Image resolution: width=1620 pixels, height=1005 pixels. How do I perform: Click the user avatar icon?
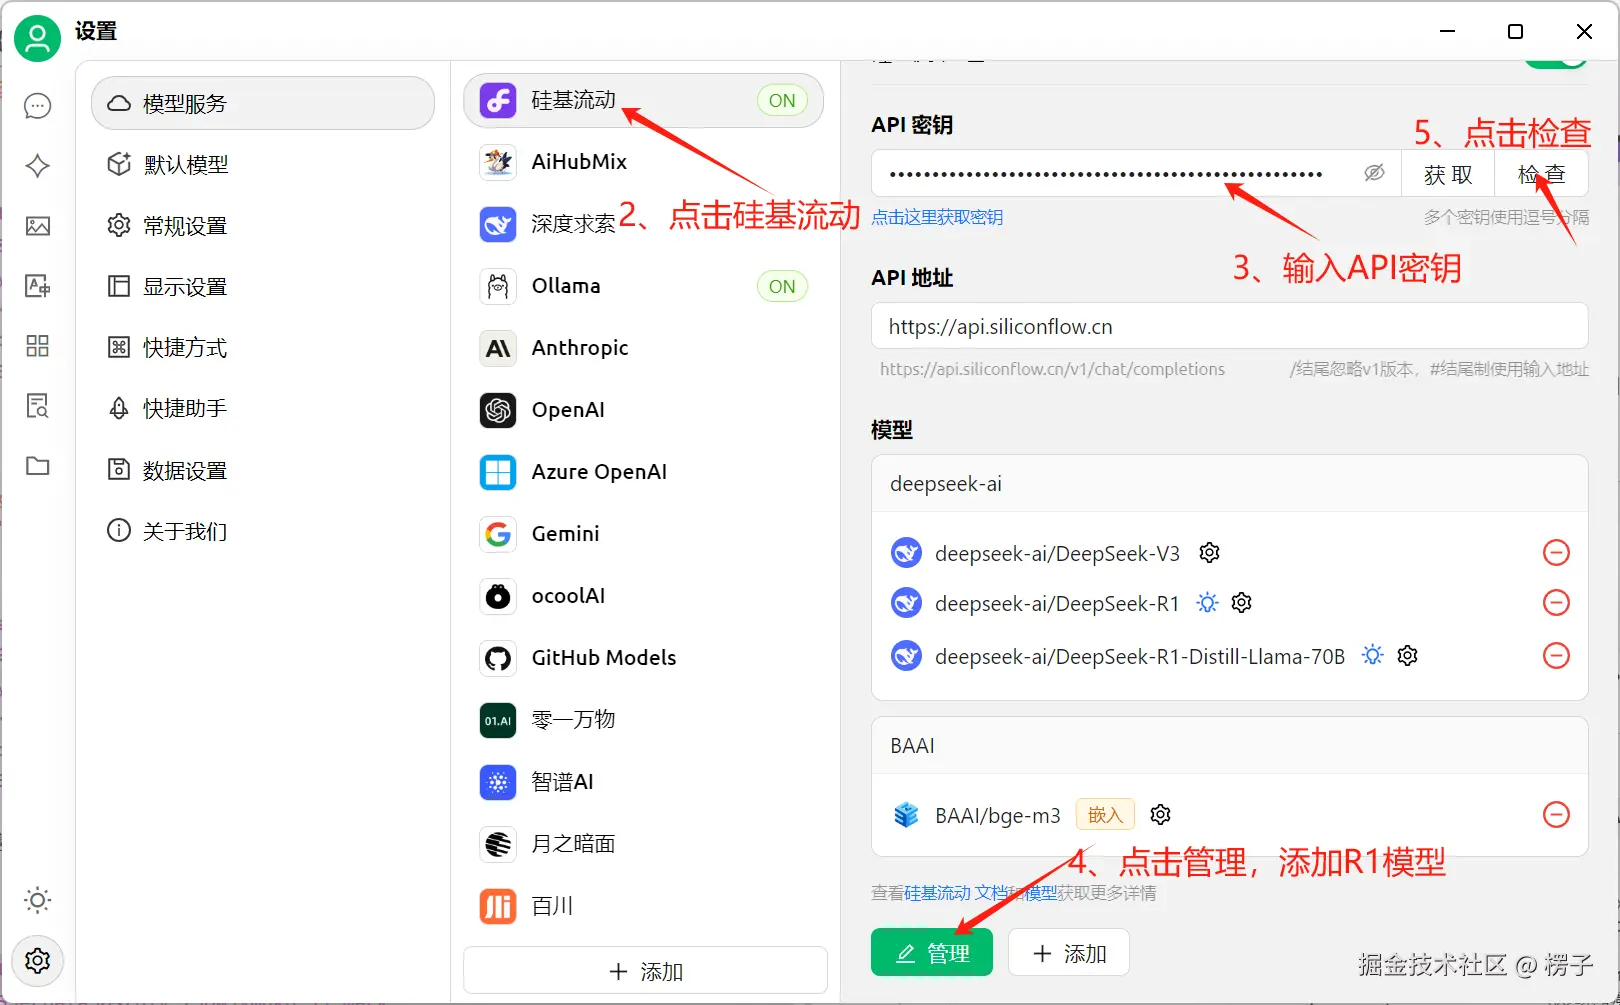tap(38, 38)
